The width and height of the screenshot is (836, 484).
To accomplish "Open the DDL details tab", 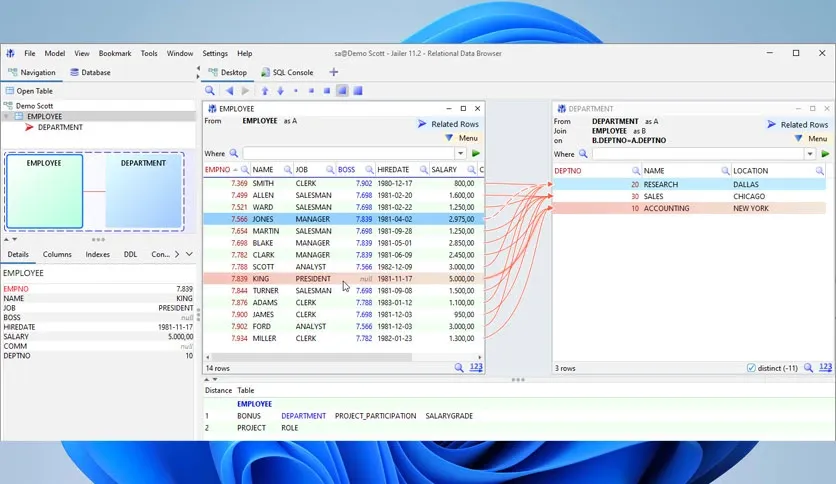I will 131,254.
